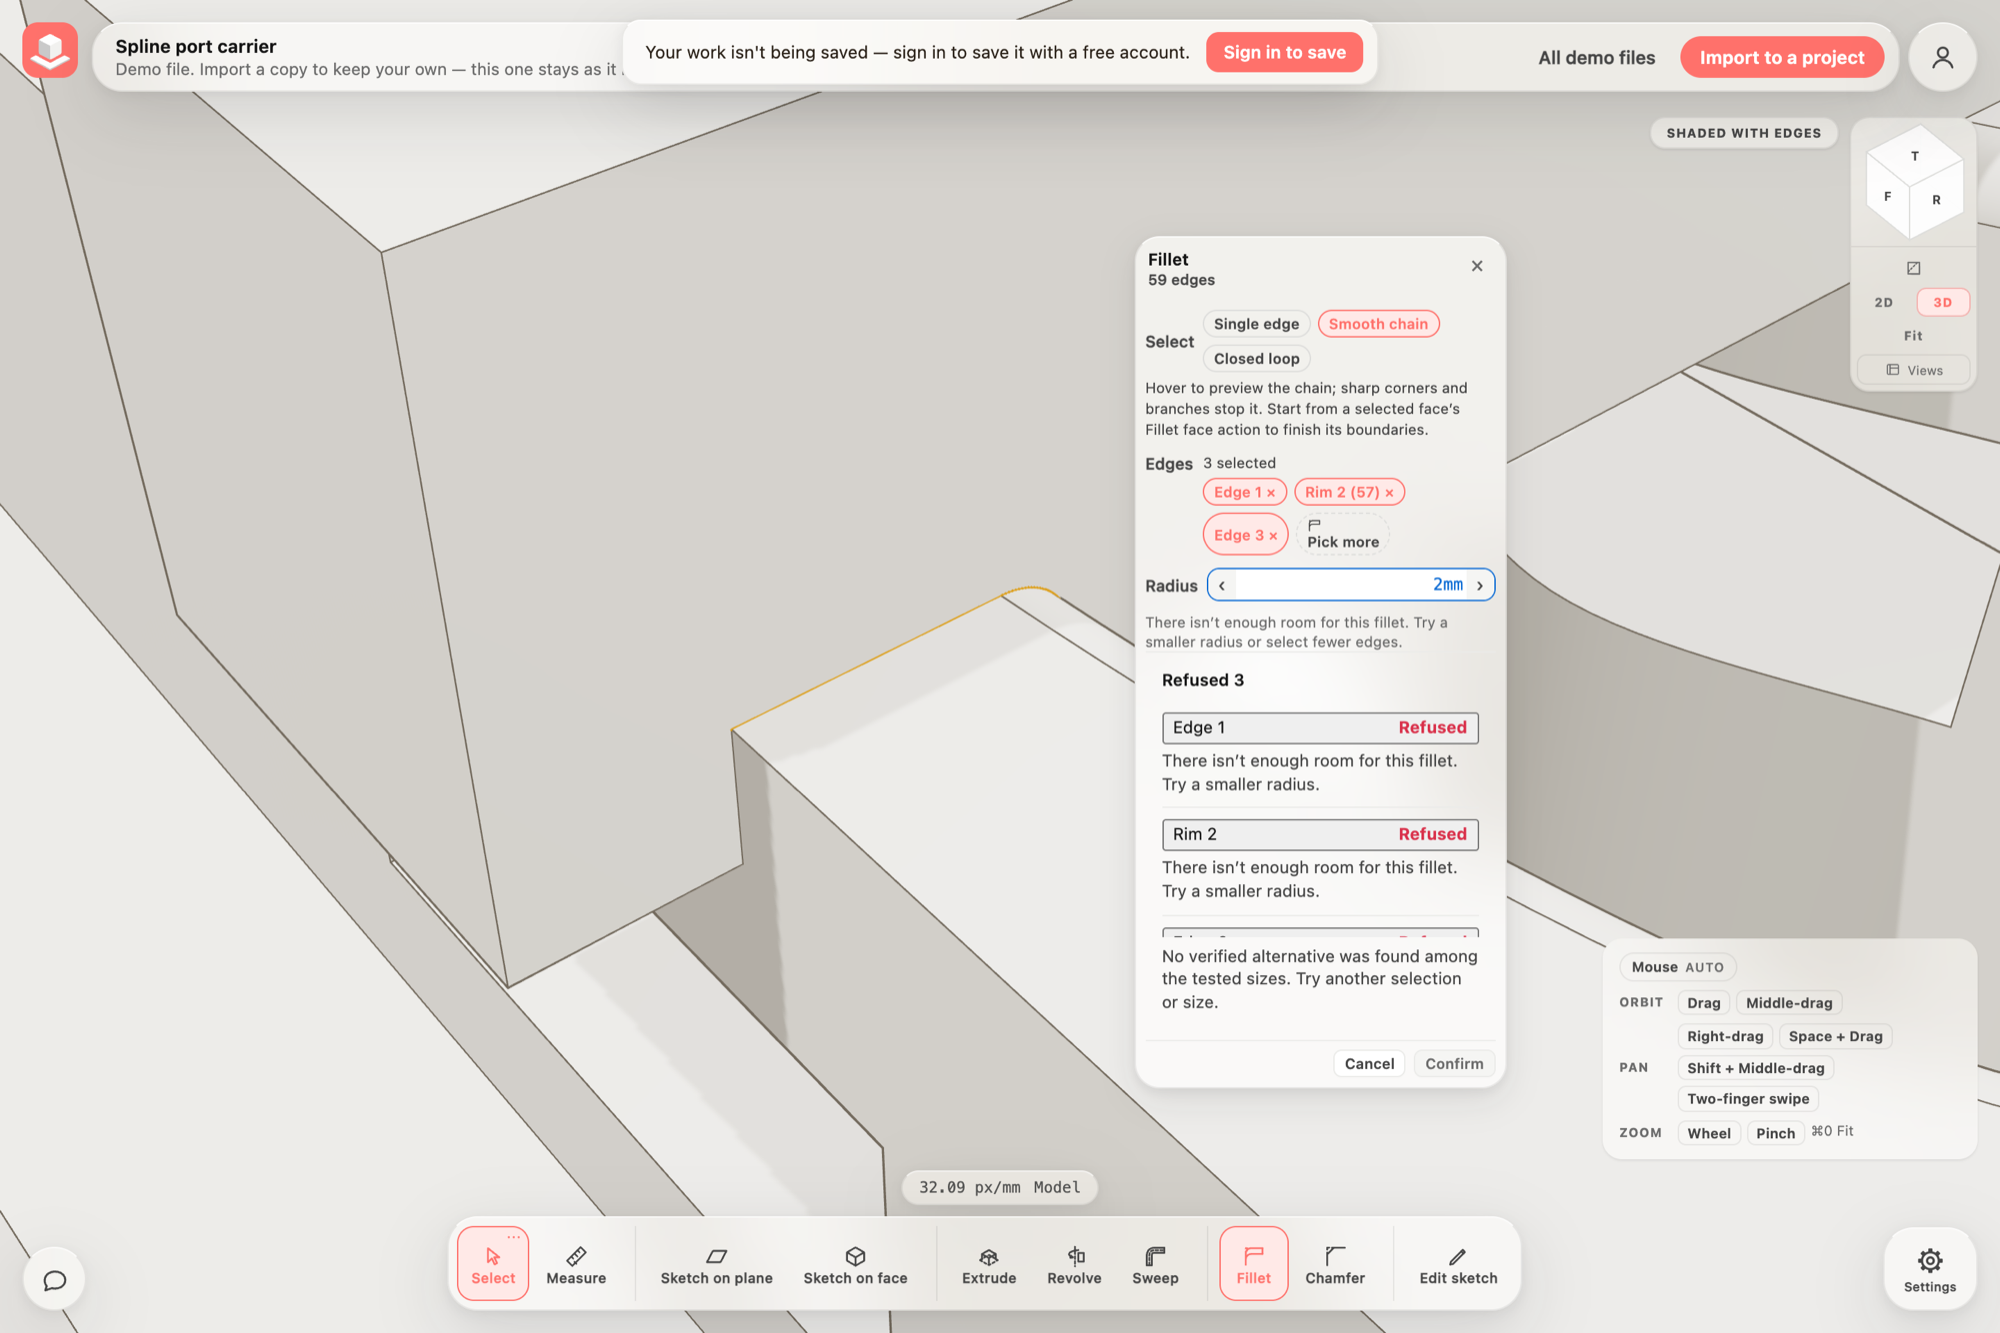Viewport: 2000px width, 1333px height.
Task: Open the Views dropdown
Action: 1913,370
